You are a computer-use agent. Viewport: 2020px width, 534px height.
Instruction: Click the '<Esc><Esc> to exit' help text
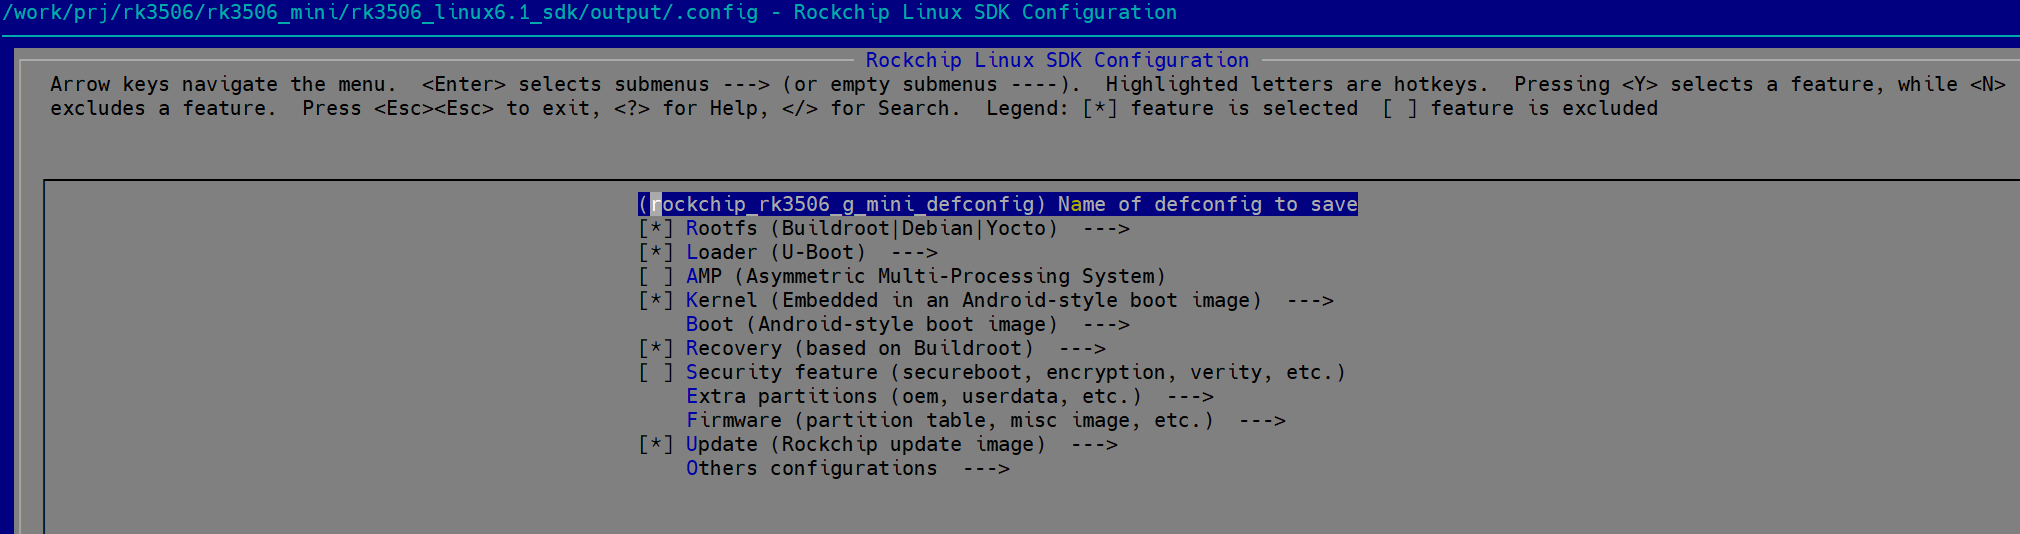click(486, 108)
